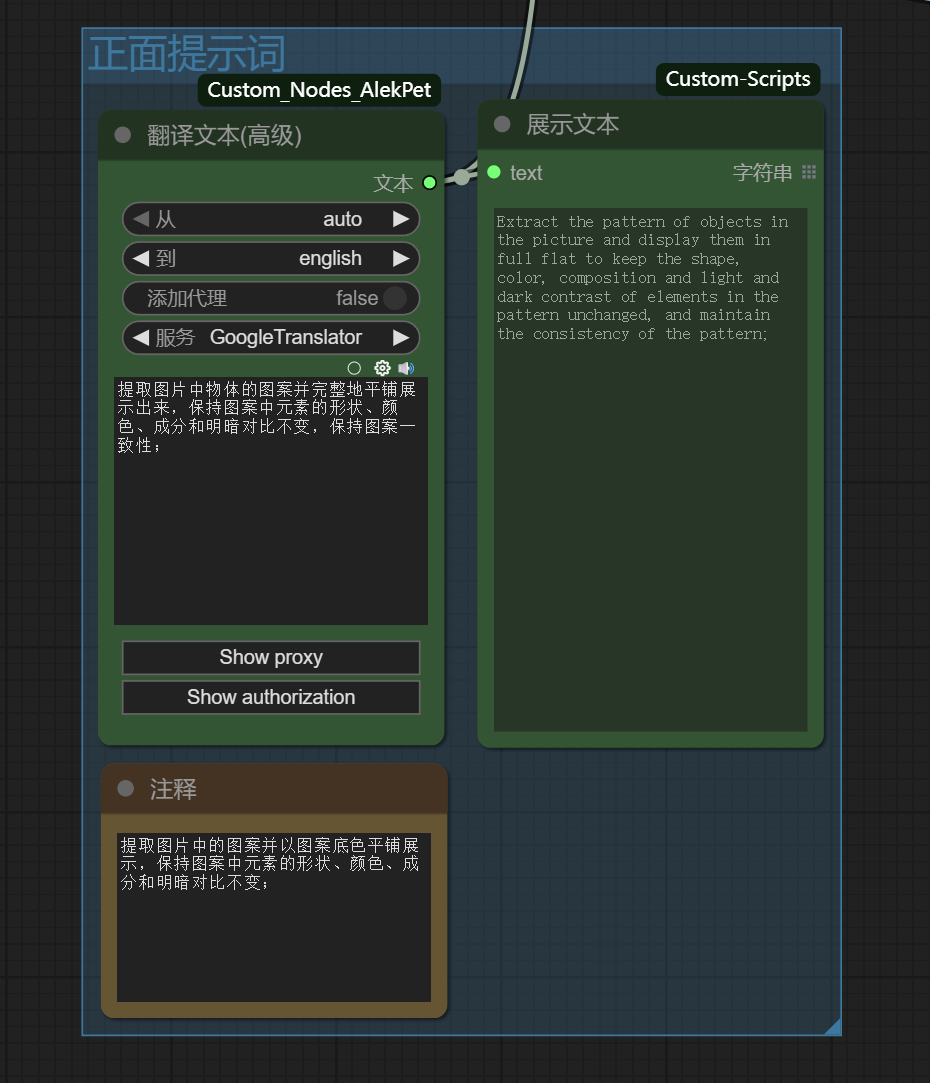The image size is (930, 1083).
Task: Open the 到 english language dropdown
Action: click(271, 259)
